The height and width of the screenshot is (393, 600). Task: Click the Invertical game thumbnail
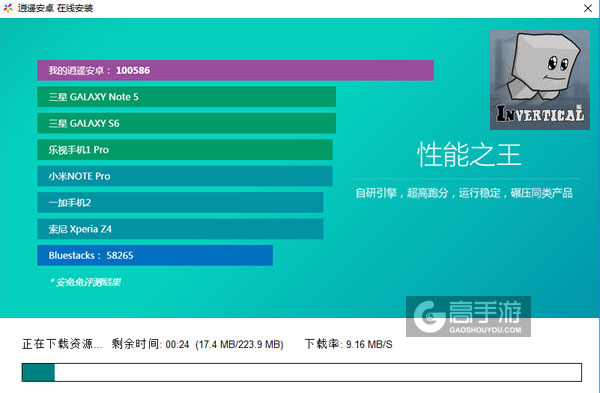click(540, 80)
